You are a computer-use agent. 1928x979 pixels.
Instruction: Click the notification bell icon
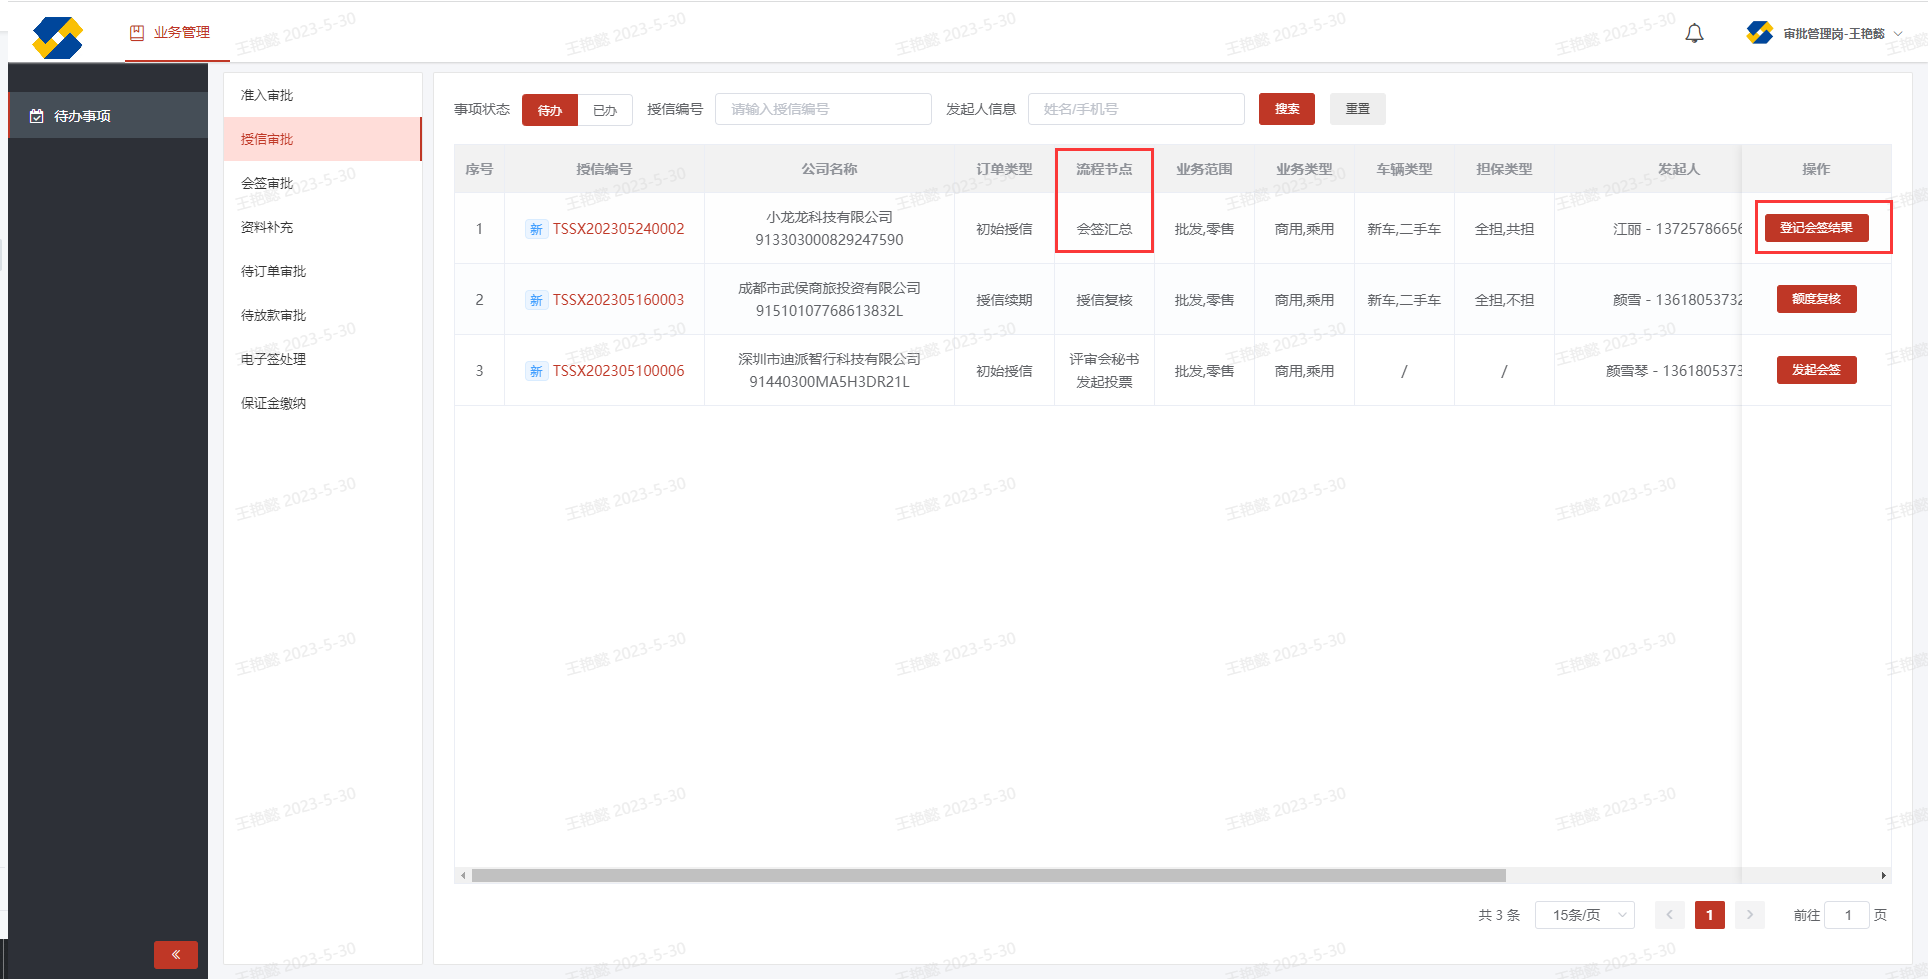pos(1694,34)
